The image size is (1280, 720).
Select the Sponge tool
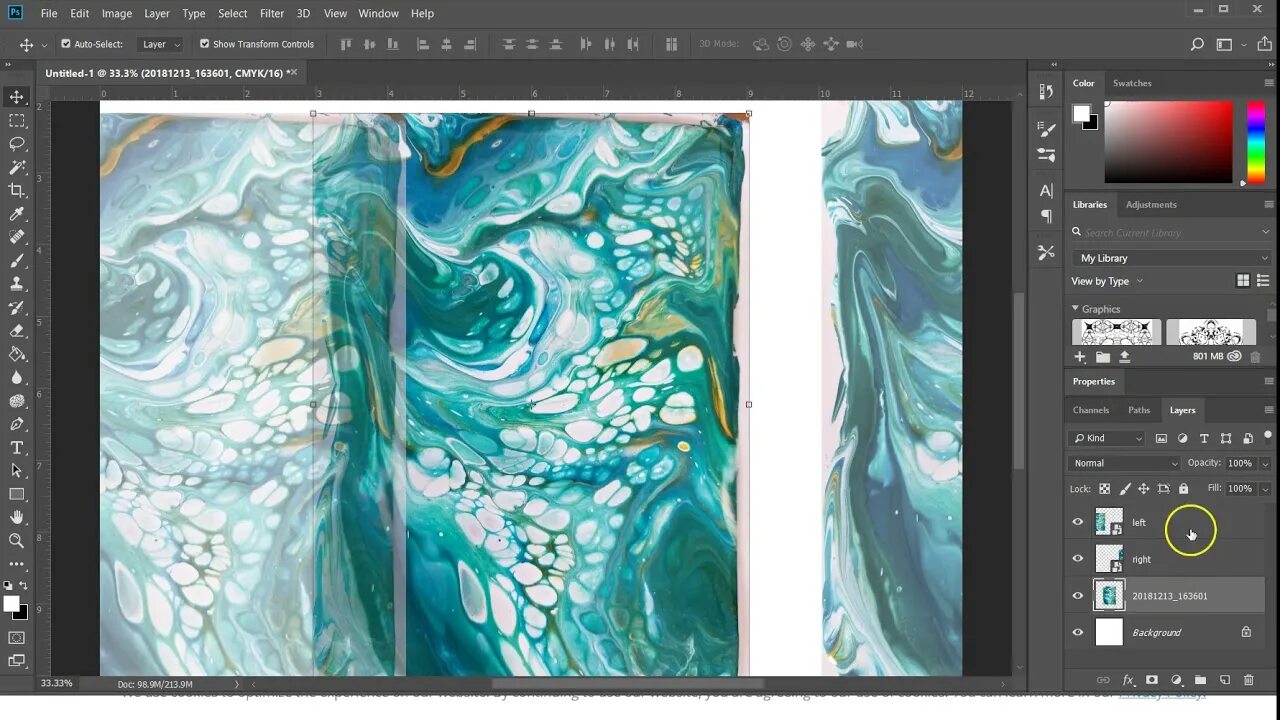(x=17, y=401)
